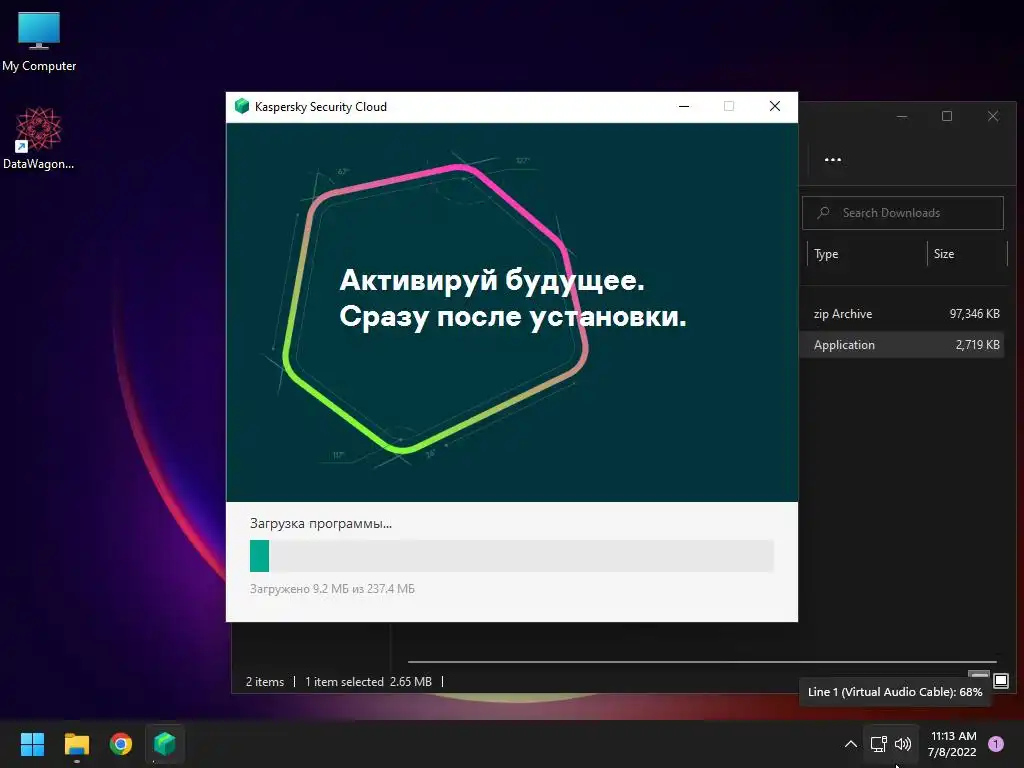Minimize the File Explorer window
This screenshot has width=1024, height=768.
tap(902, 116)
